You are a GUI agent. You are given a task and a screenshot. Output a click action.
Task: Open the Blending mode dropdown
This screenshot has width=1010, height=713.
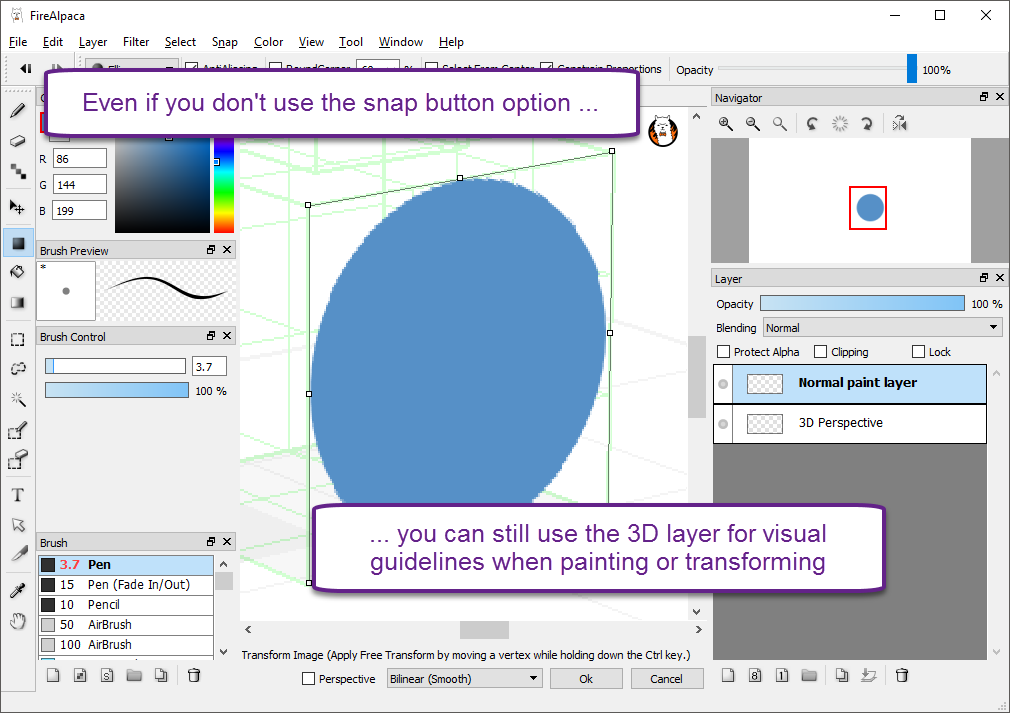(x=882, y=328)
